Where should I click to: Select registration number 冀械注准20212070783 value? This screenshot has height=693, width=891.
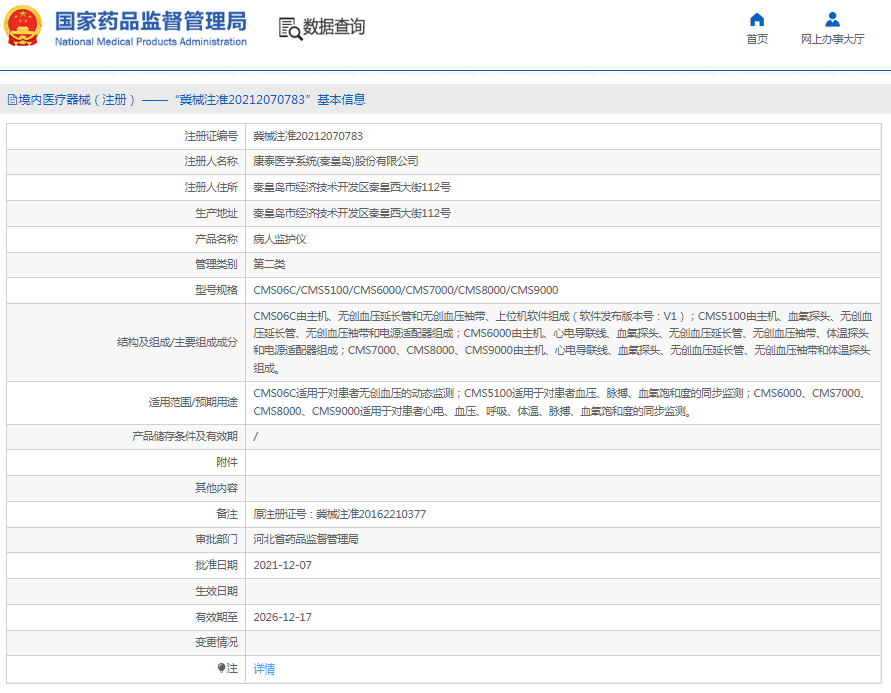(308, 136)
